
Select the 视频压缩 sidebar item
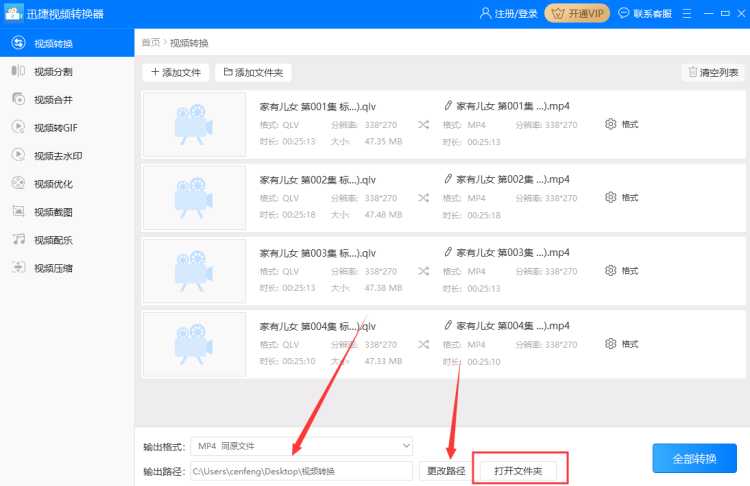67,268
